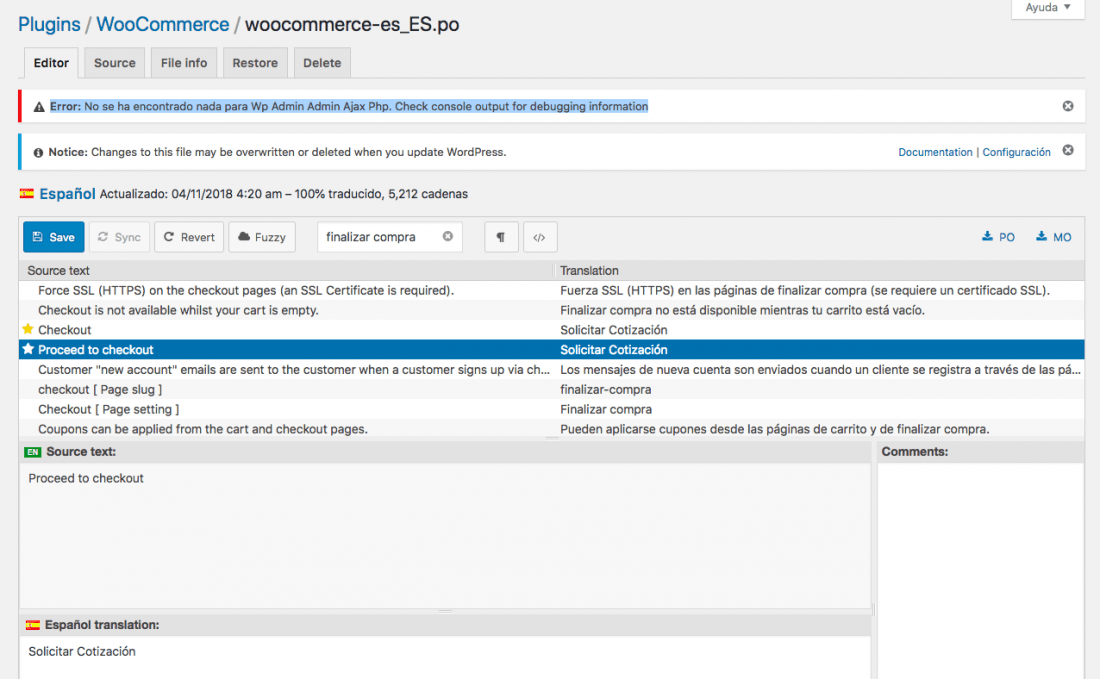Viewport: 1100px width, 679px height.
Task: Click the Sync button
Action: click(119, 237)
